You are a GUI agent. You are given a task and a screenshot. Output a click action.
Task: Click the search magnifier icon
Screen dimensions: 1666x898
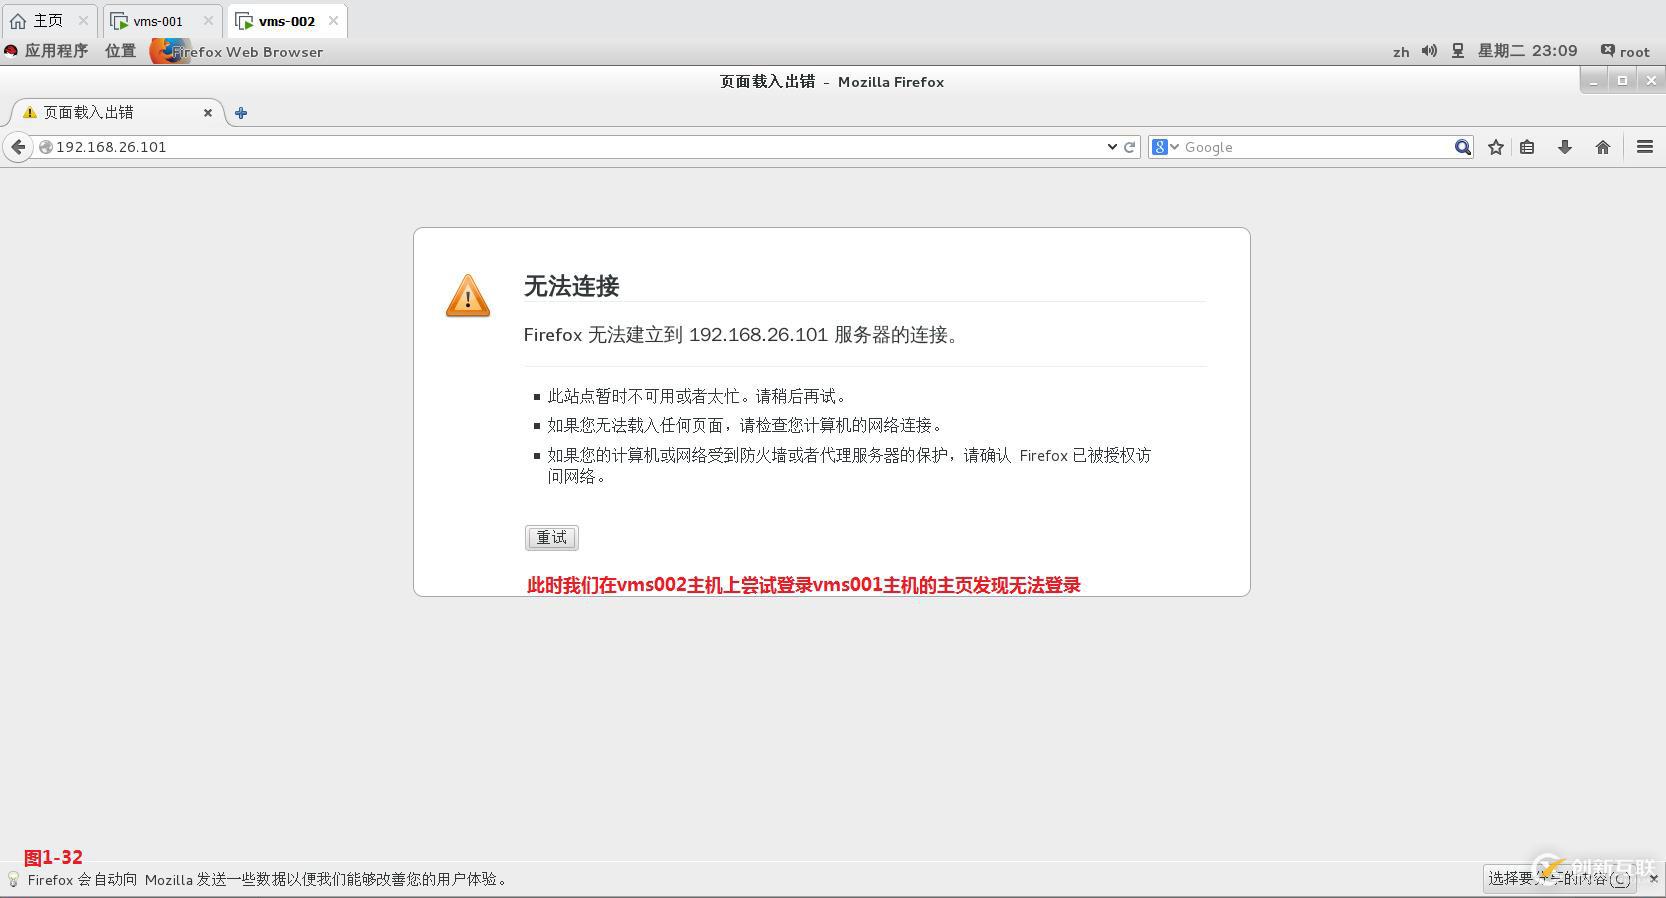click(x=1462, y=147)
